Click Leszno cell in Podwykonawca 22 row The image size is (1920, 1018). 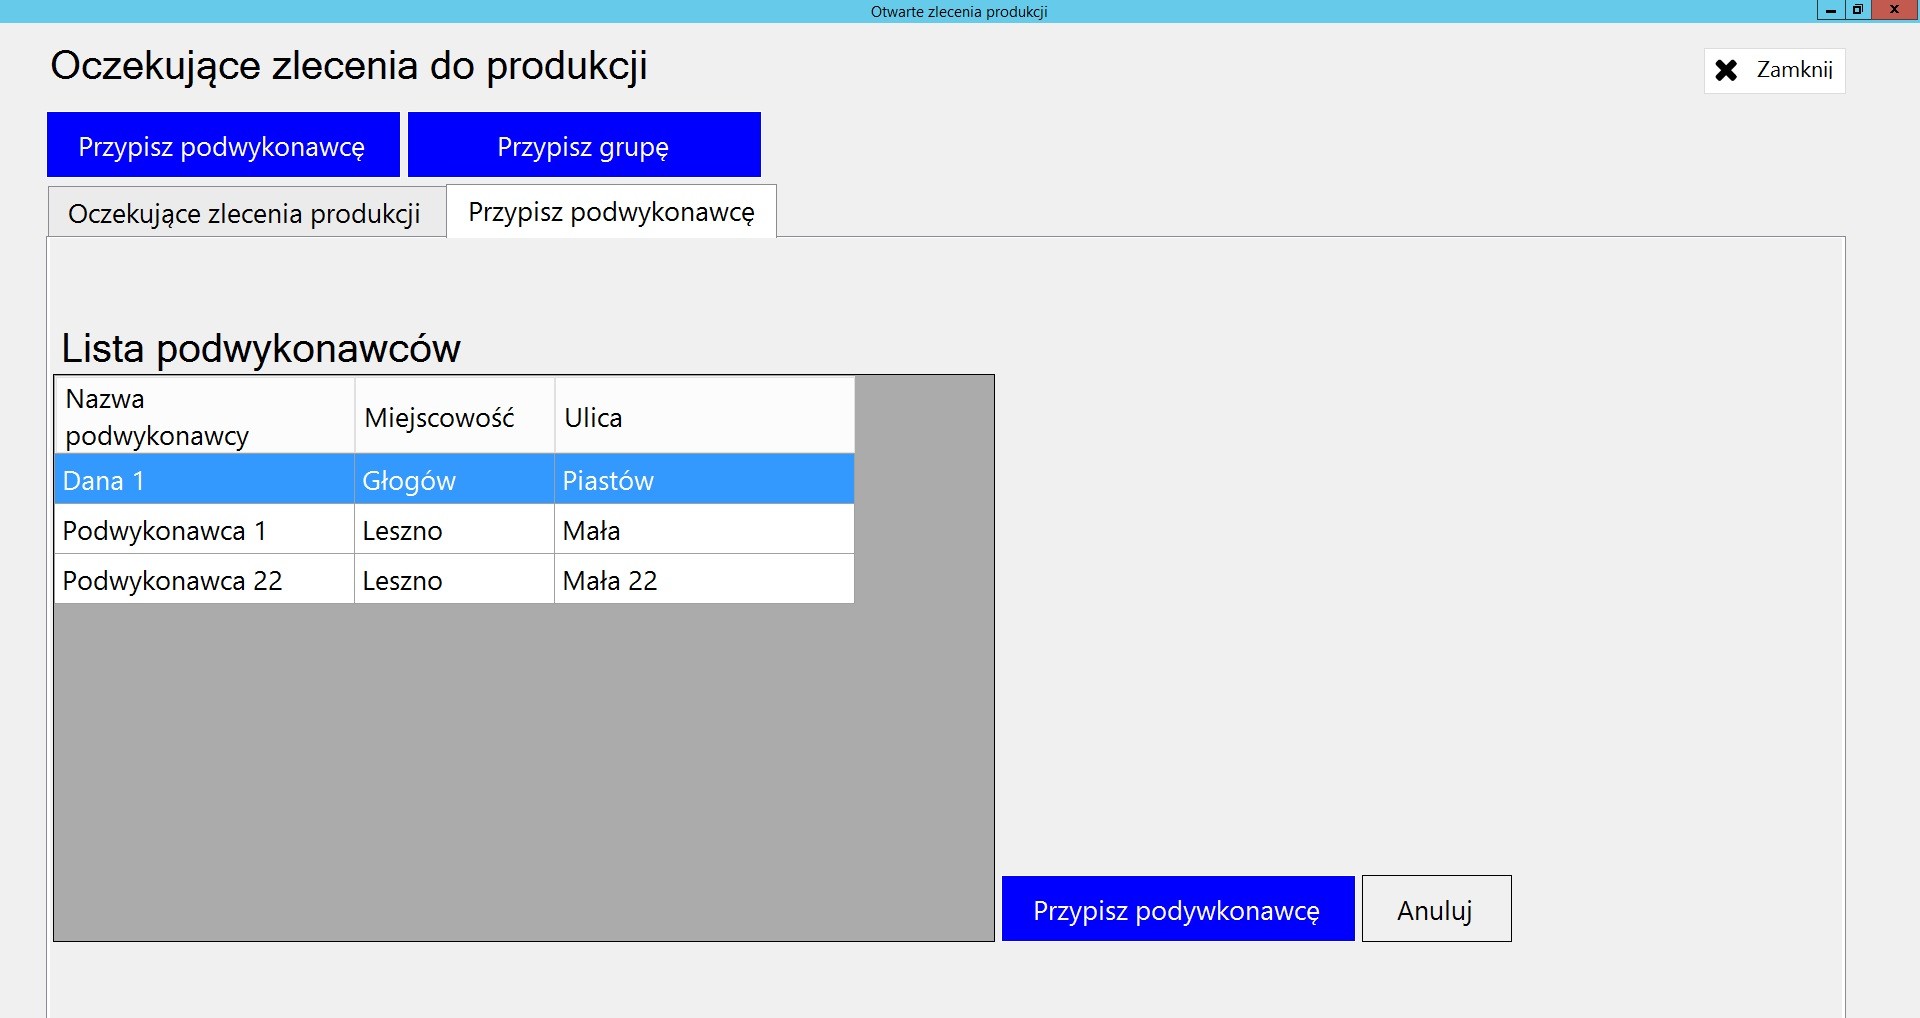tap(455, 579)
